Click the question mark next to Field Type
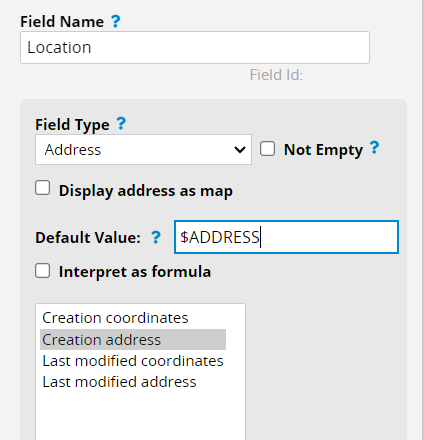The height and width of the screenshot is (440, 424). pos(121,124)
